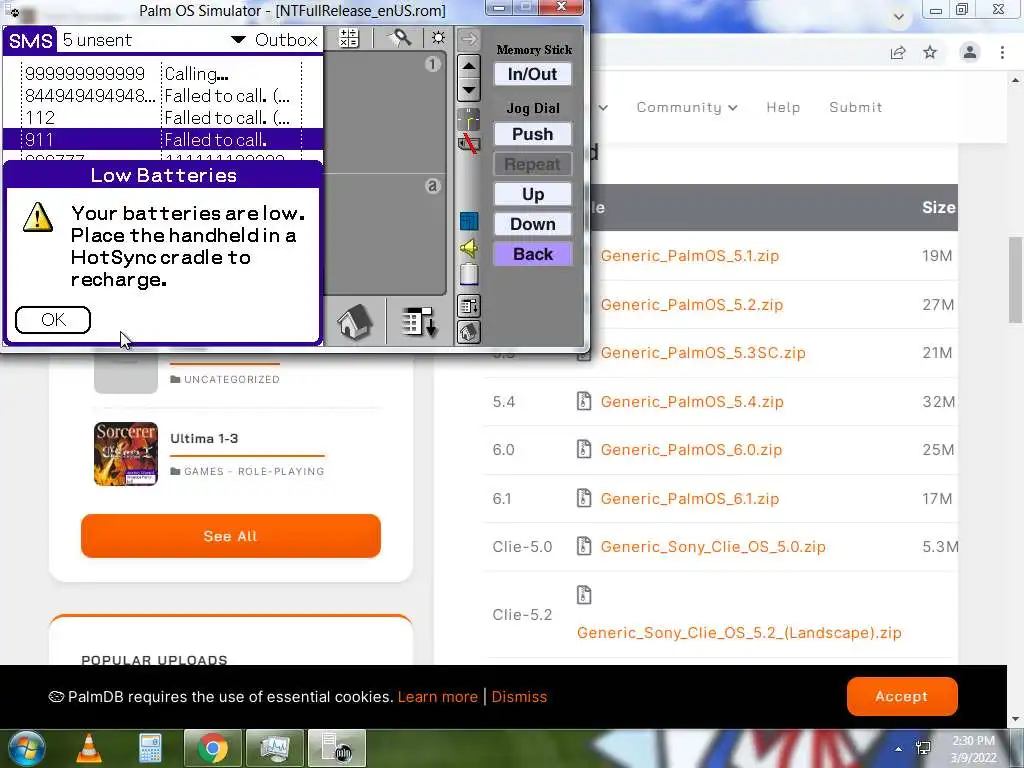Click the yellow speaker sound icon

[x=468, y=248]
